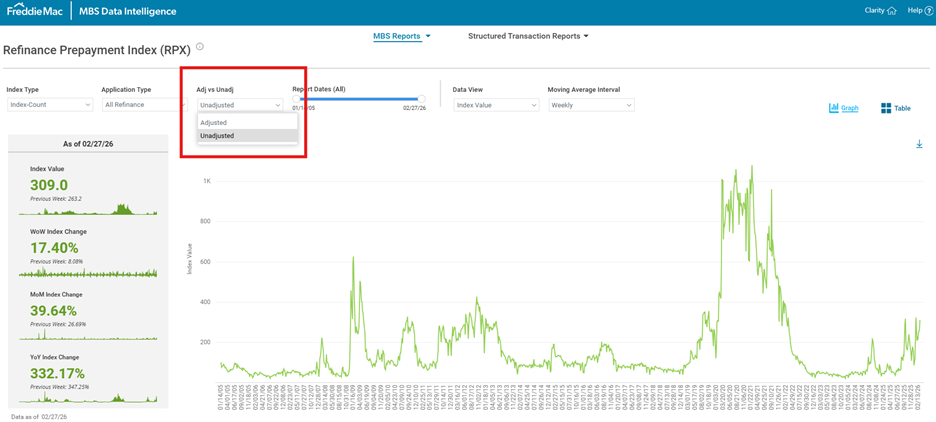Click the bar chart Graph icon

pyautogui.click(x=834, y=108)
